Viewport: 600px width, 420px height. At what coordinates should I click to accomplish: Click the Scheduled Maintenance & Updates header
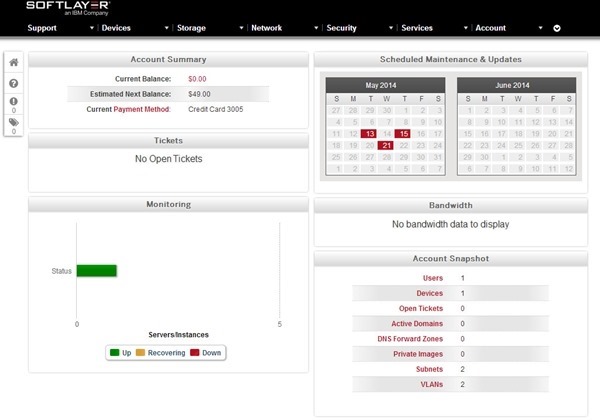[451, 60]
